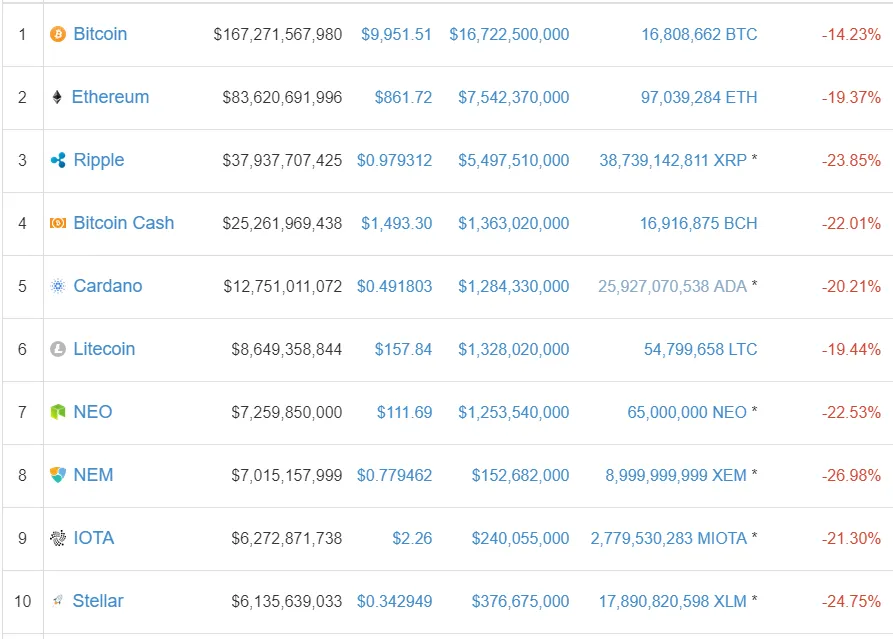Click supply 38,739,142,811 XRP

pos(673,161)
